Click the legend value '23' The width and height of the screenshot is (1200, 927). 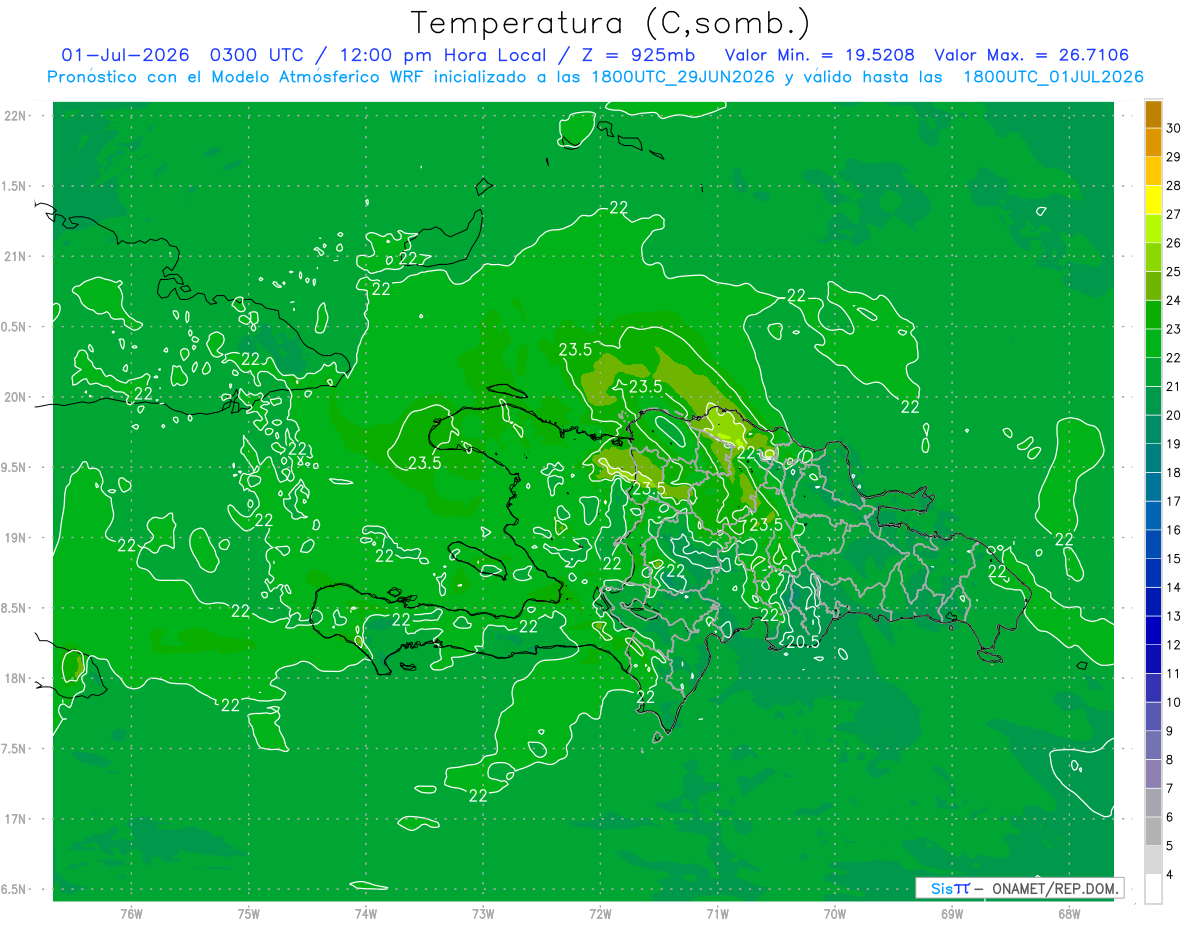tap(1174, 329)
